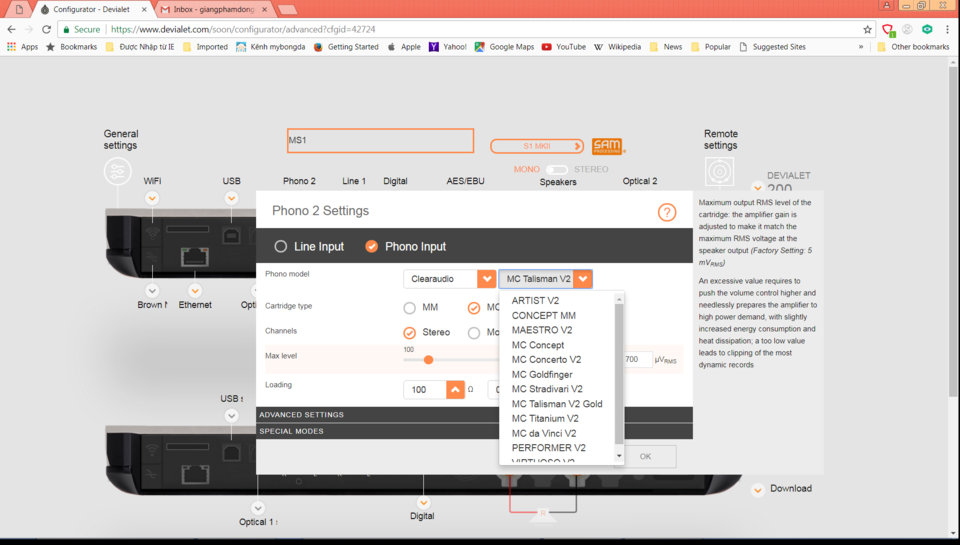Click the WiFi chevron arrow icon
Viewport: 960px width, 545px height.
click(x=152, y=198)
